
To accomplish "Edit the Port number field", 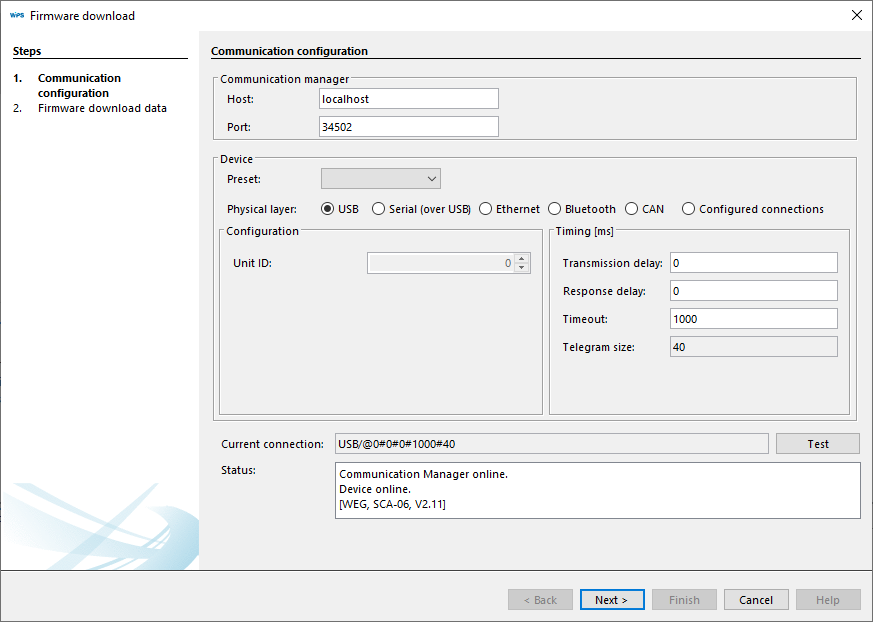I will pos(408,127).
